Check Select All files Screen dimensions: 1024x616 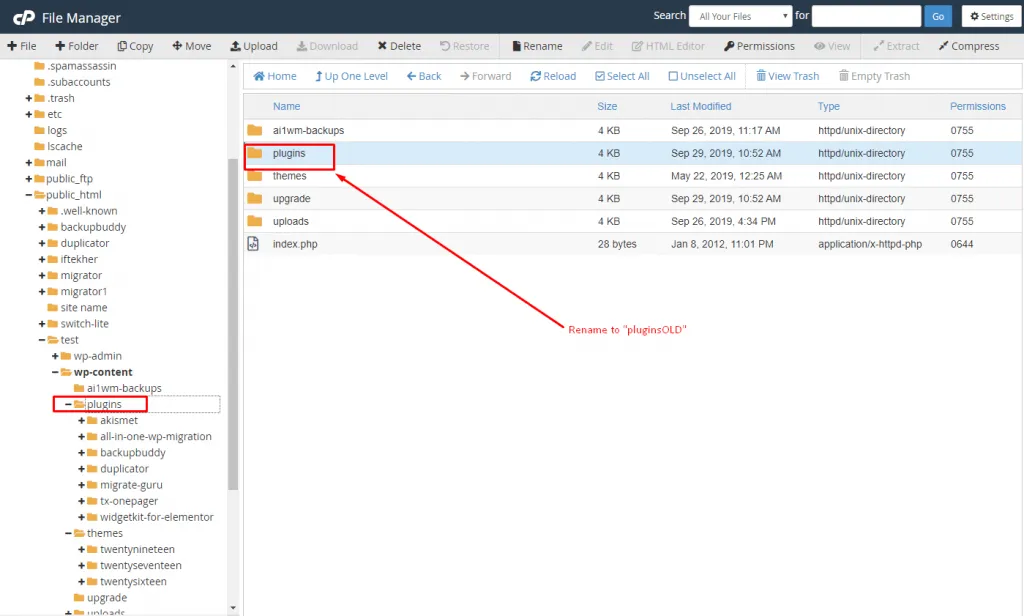point(622,76)
